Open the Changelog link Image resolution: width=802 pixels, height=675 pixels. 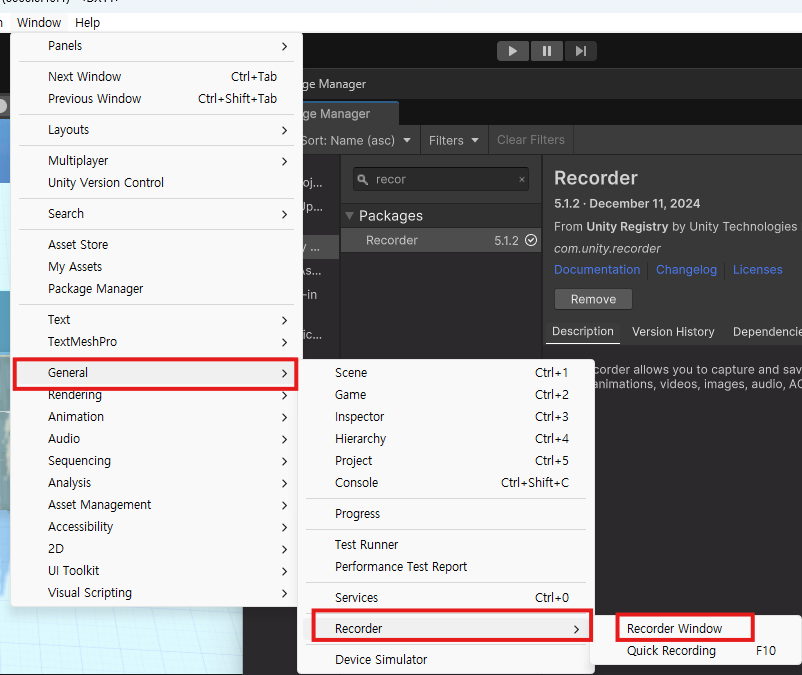point(686,269)
